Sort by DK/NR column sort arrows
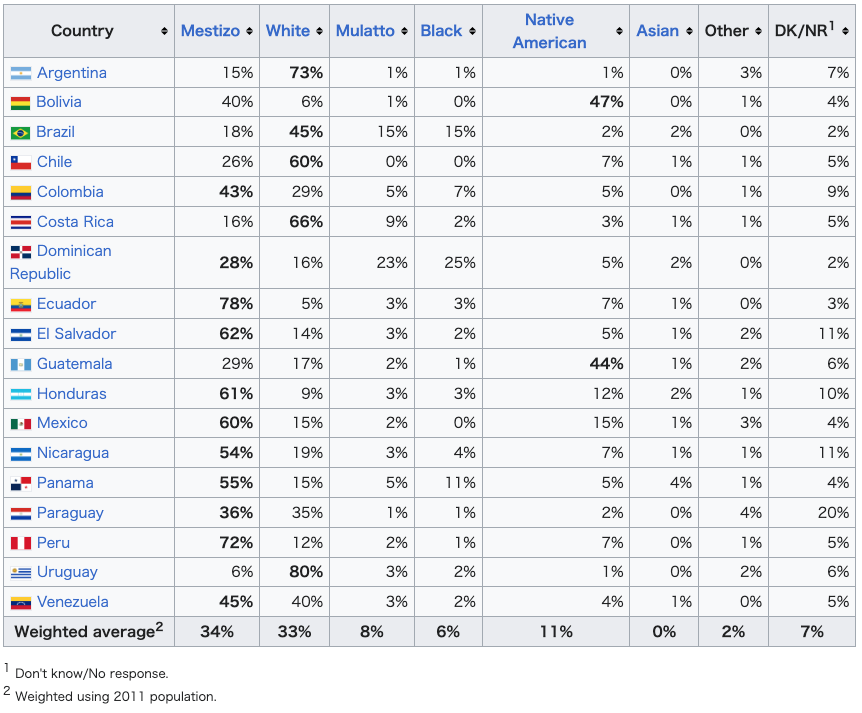 coord(846,31)
